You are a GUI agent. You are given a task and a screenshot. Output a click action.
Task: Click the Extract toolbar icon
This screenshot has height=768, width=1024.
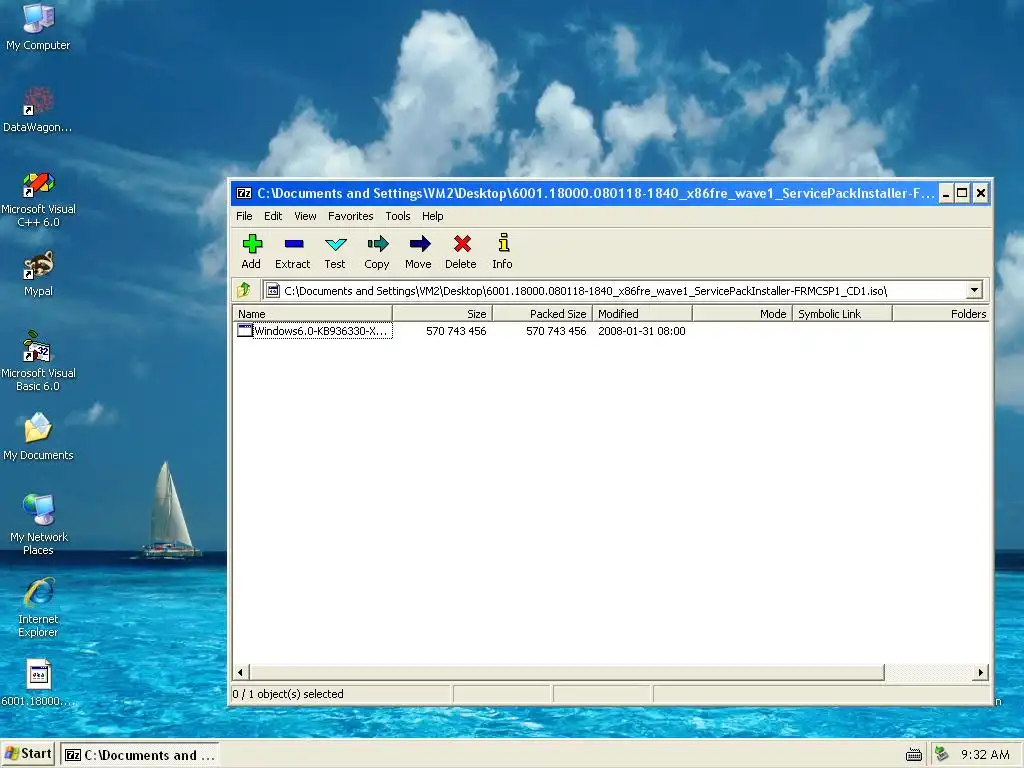tap(293, 244)
